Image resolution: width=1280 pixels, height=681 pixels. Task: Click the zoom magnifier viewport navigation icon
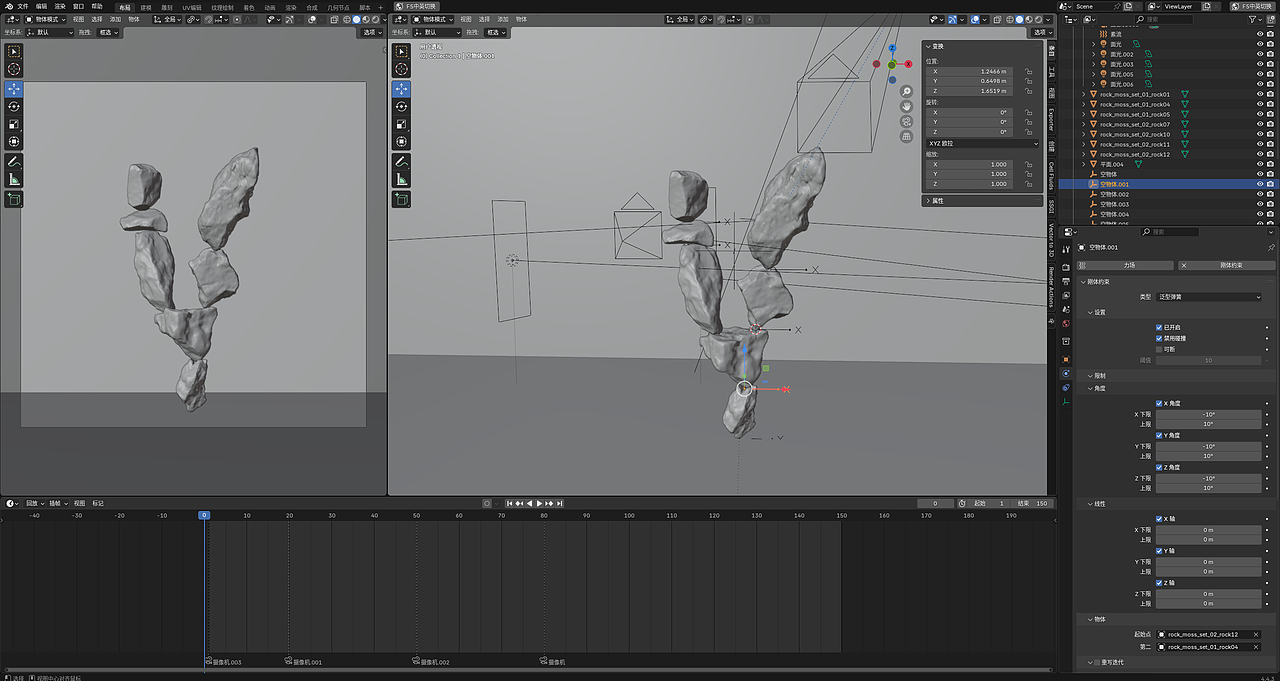[x=906, y=91]
